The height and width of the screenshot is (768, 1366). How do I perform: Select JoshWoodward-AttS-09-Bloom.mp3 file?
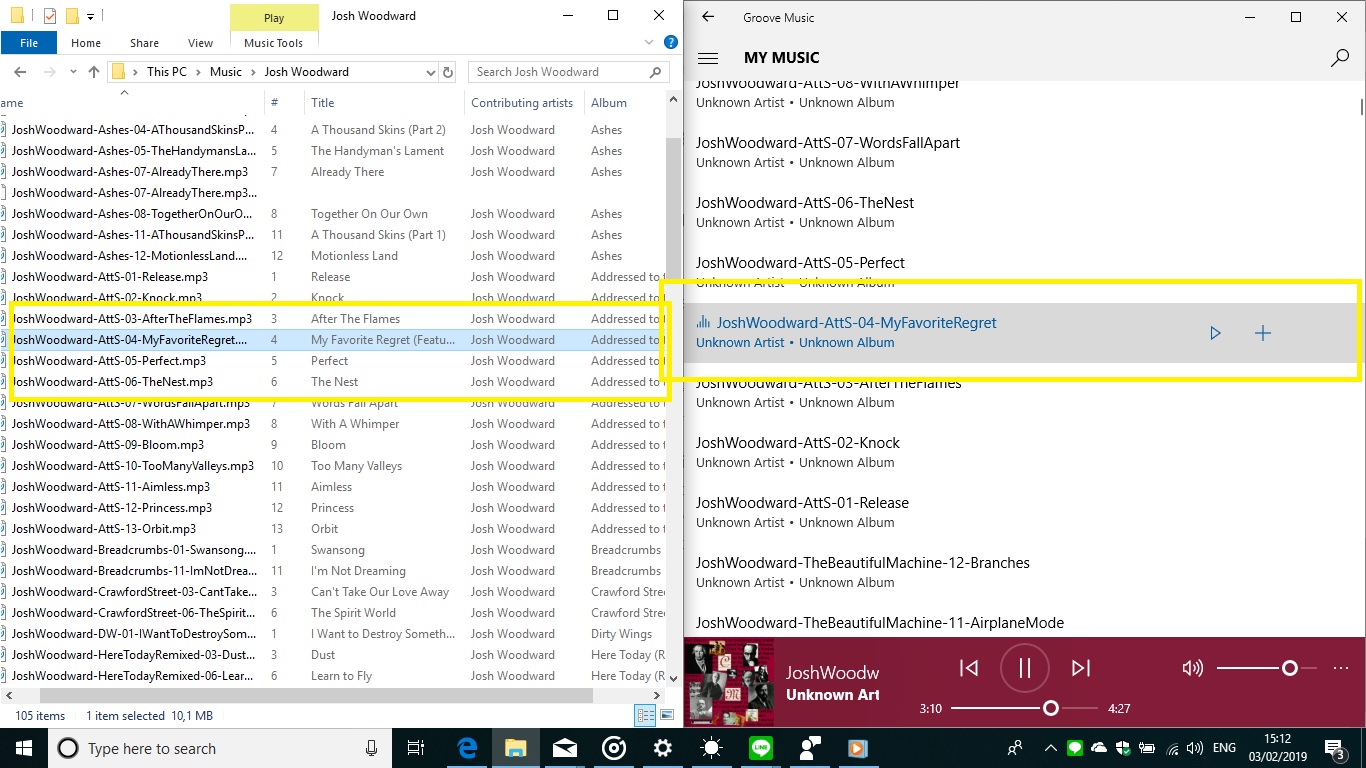click(x=107, y=445)
